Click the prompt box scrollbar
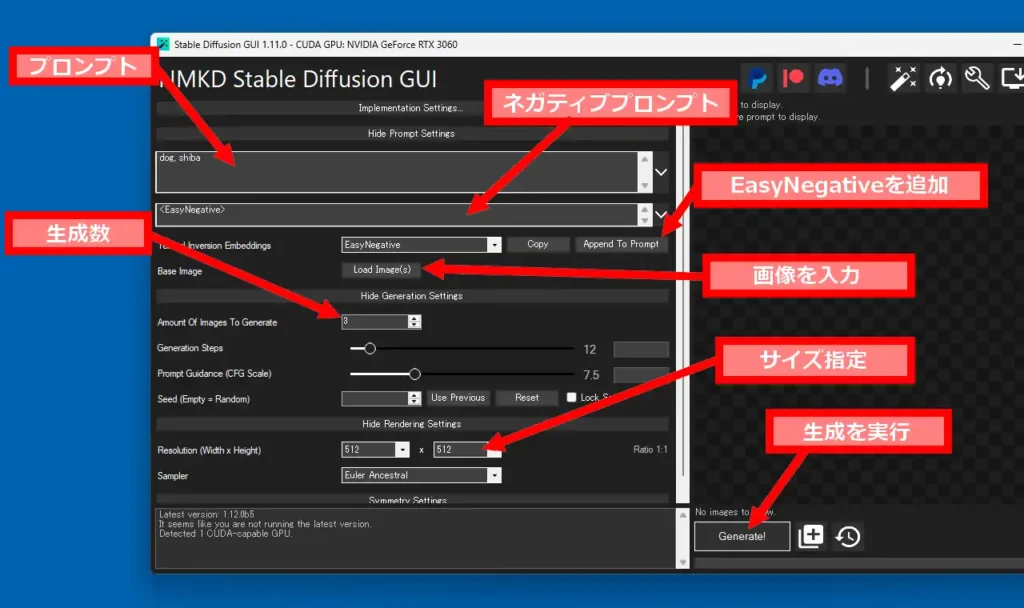1024x608 pixels. click(645, 172)
